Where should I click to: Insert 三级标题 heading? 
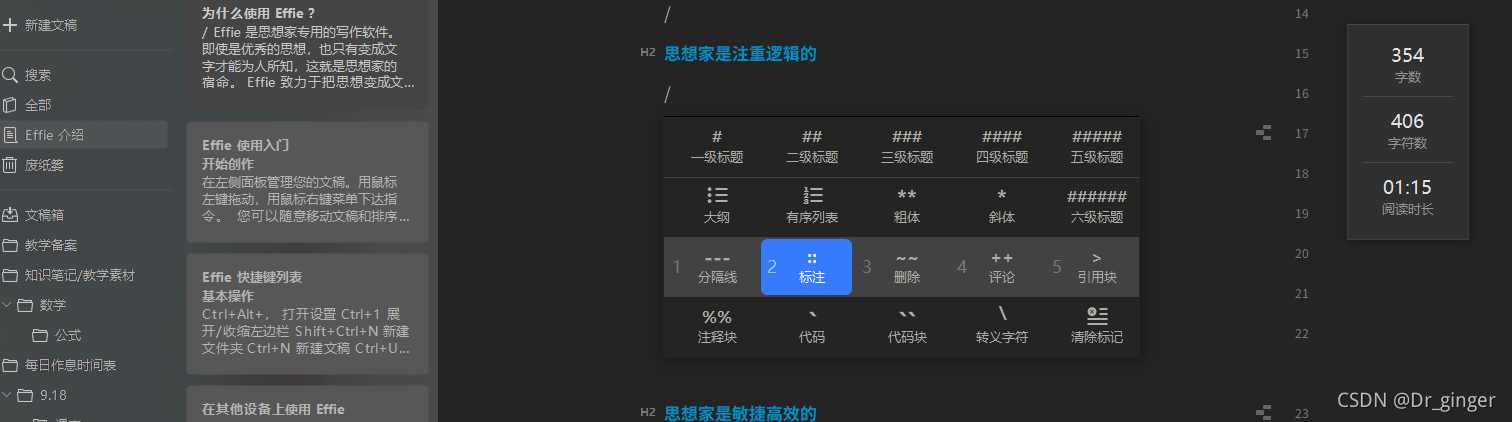coord(907,147)
